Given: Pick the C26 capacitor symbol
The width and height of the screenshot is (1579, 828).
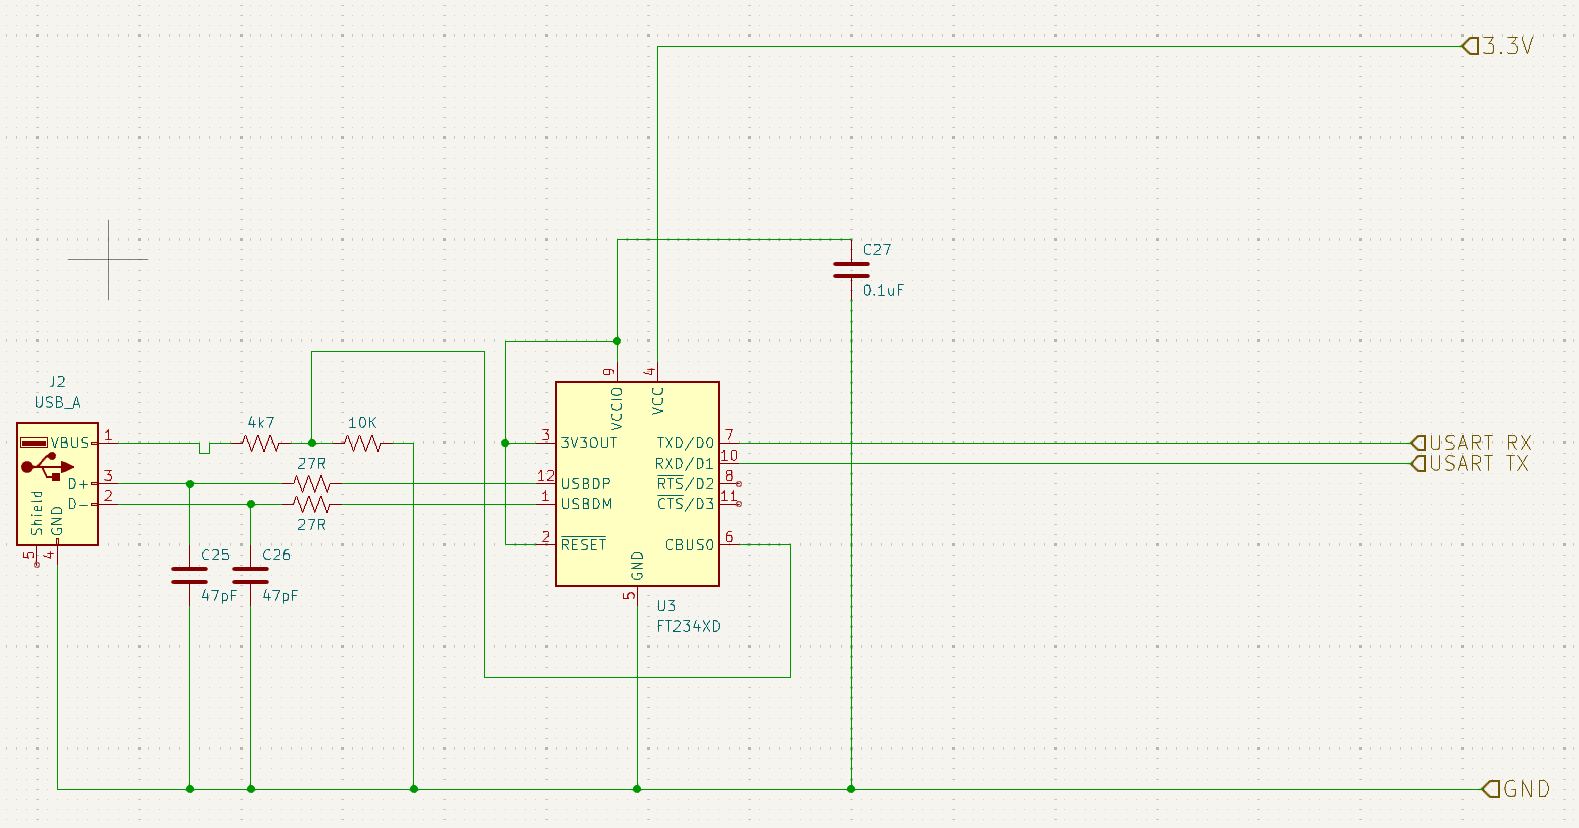Looking at the screenshot, I should tap(250, 575).
